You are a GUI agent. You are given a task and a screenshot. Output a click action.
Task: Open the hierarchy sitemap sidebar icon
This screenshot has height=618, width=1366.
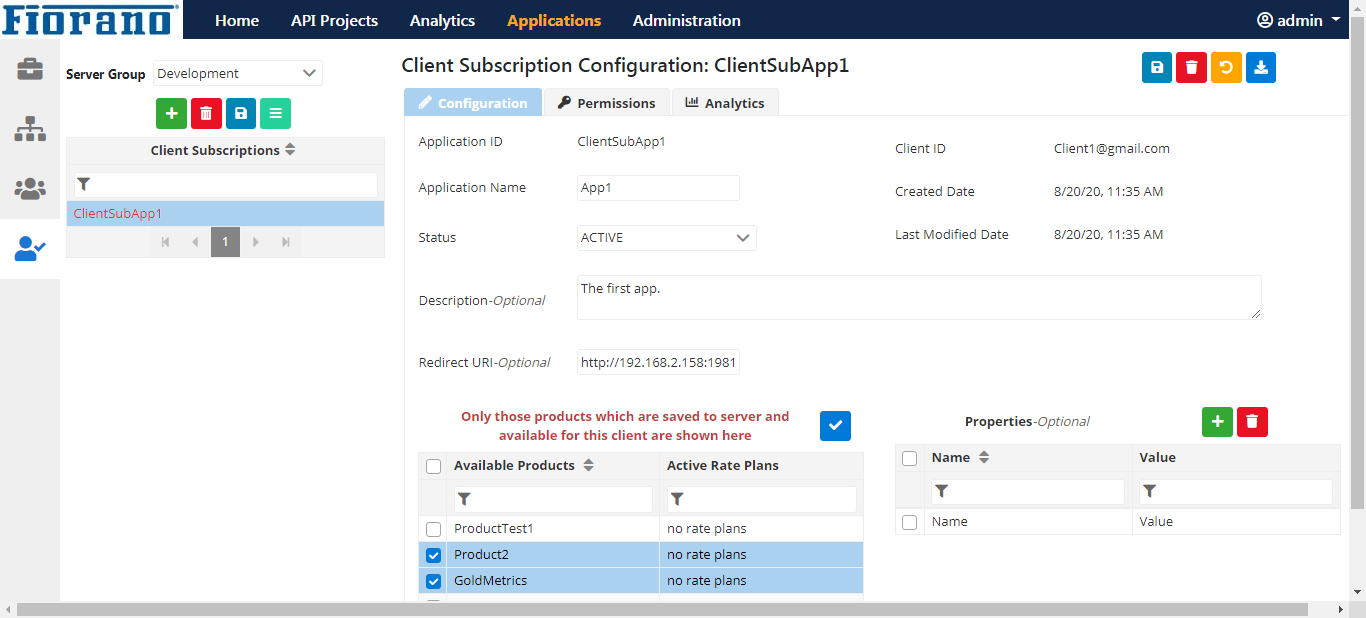(x=29, y=129)
